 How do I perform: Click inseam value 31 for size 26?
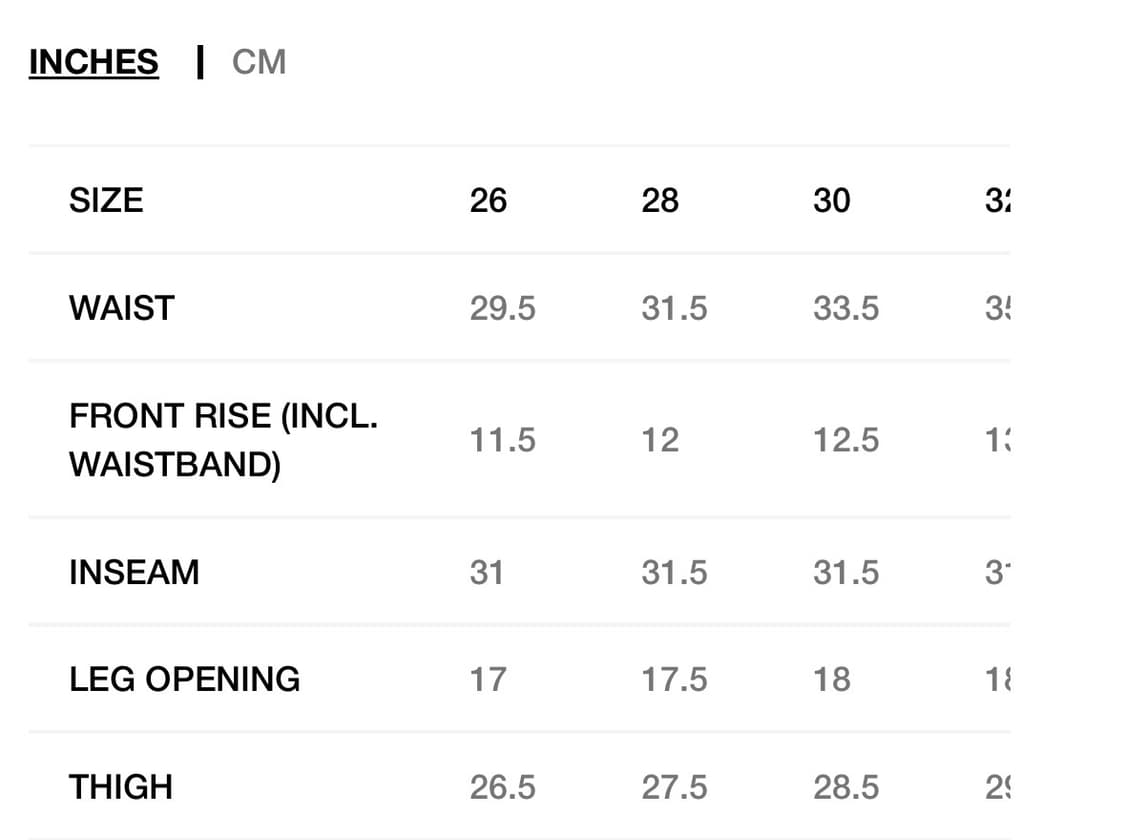coord(486,572)
